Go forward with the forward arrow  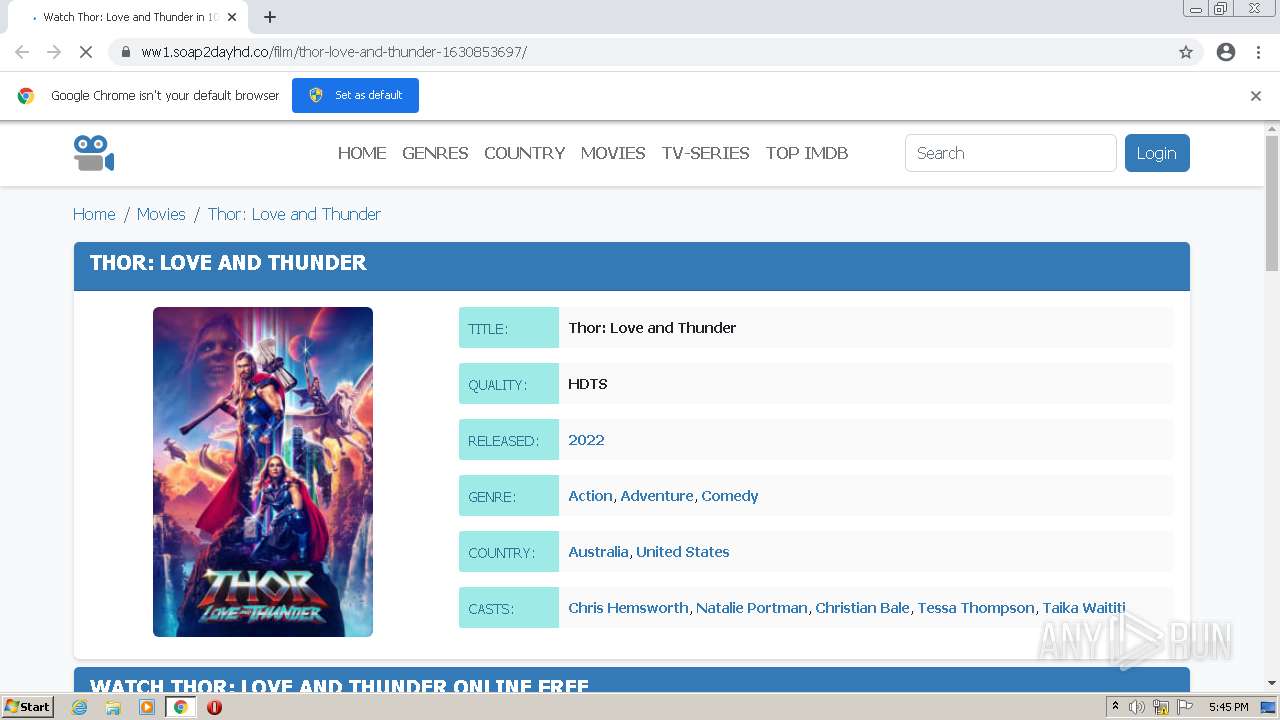(54, 52)
